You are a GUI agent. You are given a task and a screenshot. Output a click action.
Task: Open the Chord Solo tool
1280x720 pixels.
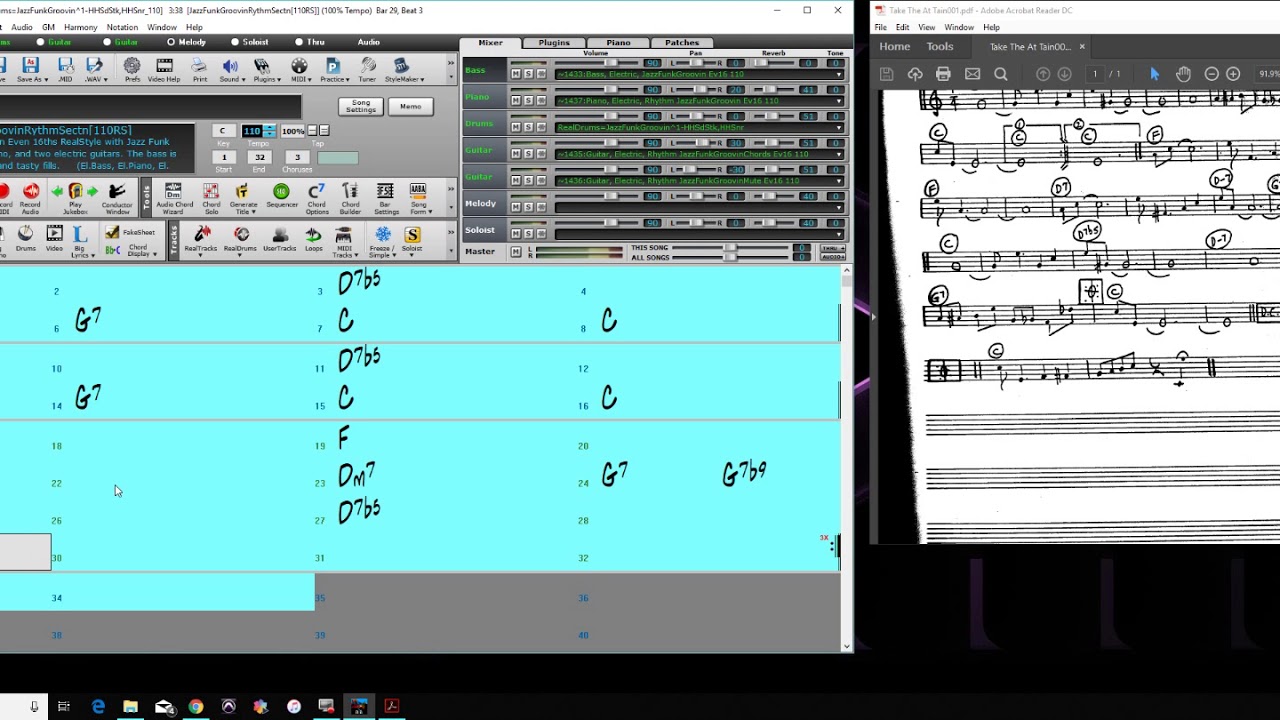coord(211,196)
